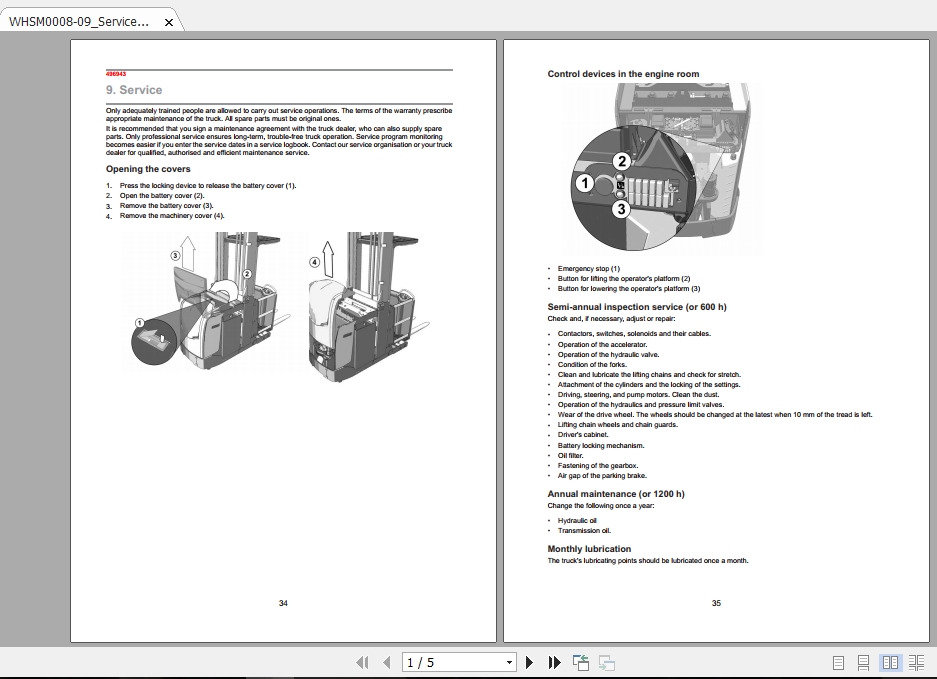Click the Opening the covers heading
Viewport: 937px width, 679px height.
point(148,168)
